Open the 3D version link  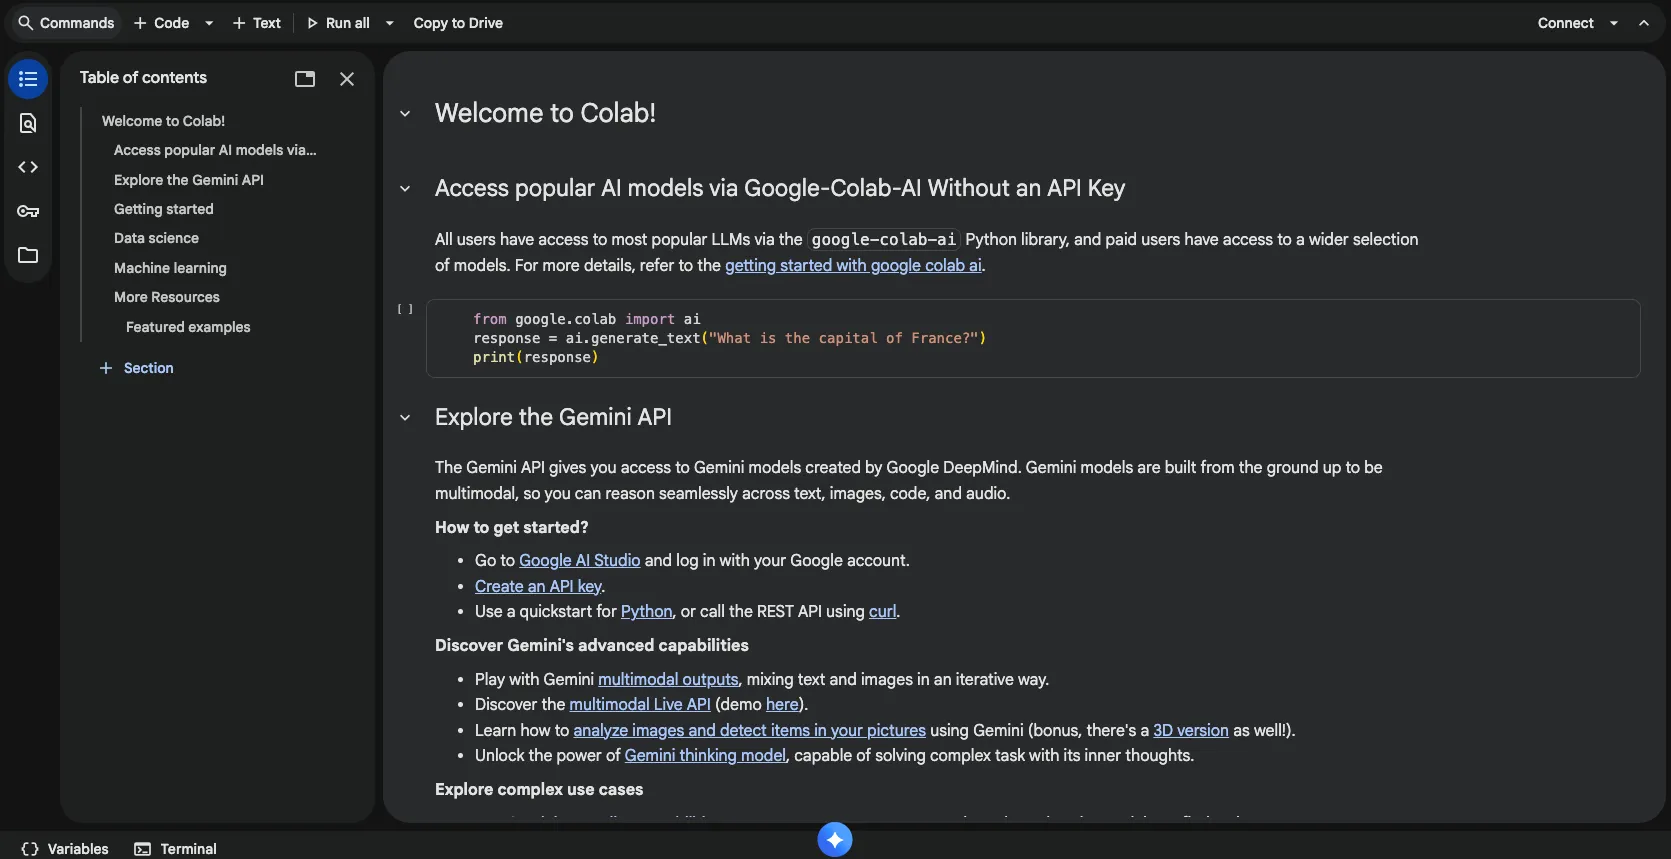(1191, 730)
